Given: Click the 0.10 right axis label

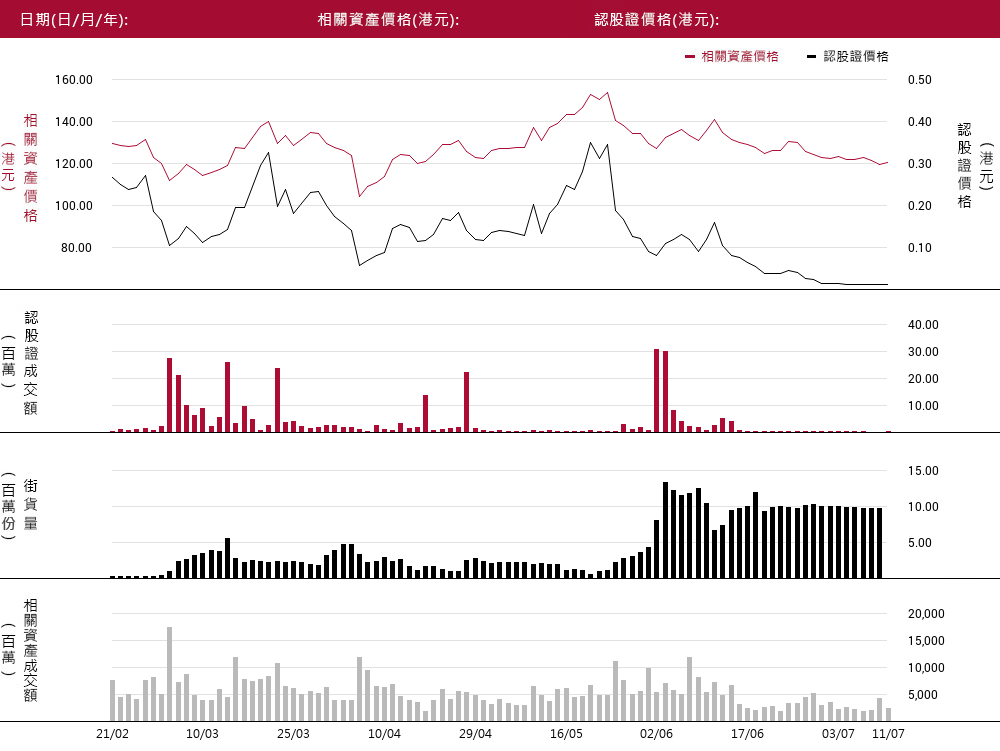Looking at the screenshot, I should pos(920,248).
